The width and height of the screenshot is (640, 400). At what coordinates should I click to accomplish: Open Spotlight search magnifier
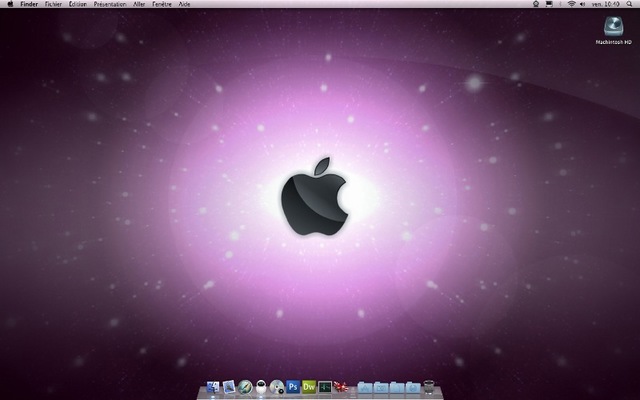point(629,4)
